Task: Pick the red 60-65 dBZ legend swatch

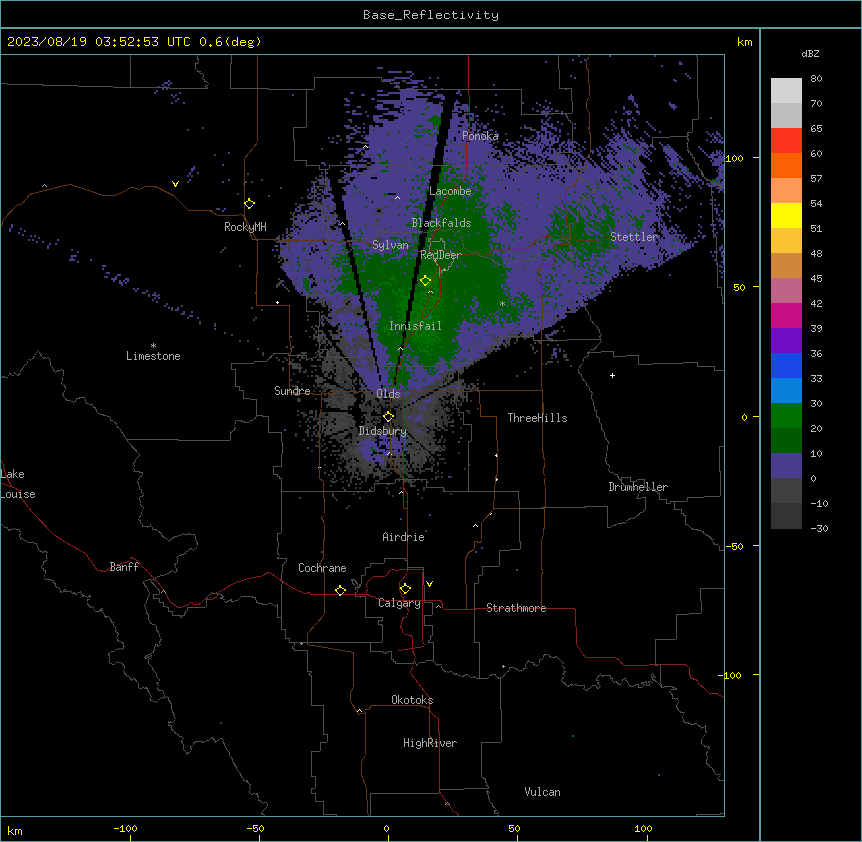Action: point(786,141)
